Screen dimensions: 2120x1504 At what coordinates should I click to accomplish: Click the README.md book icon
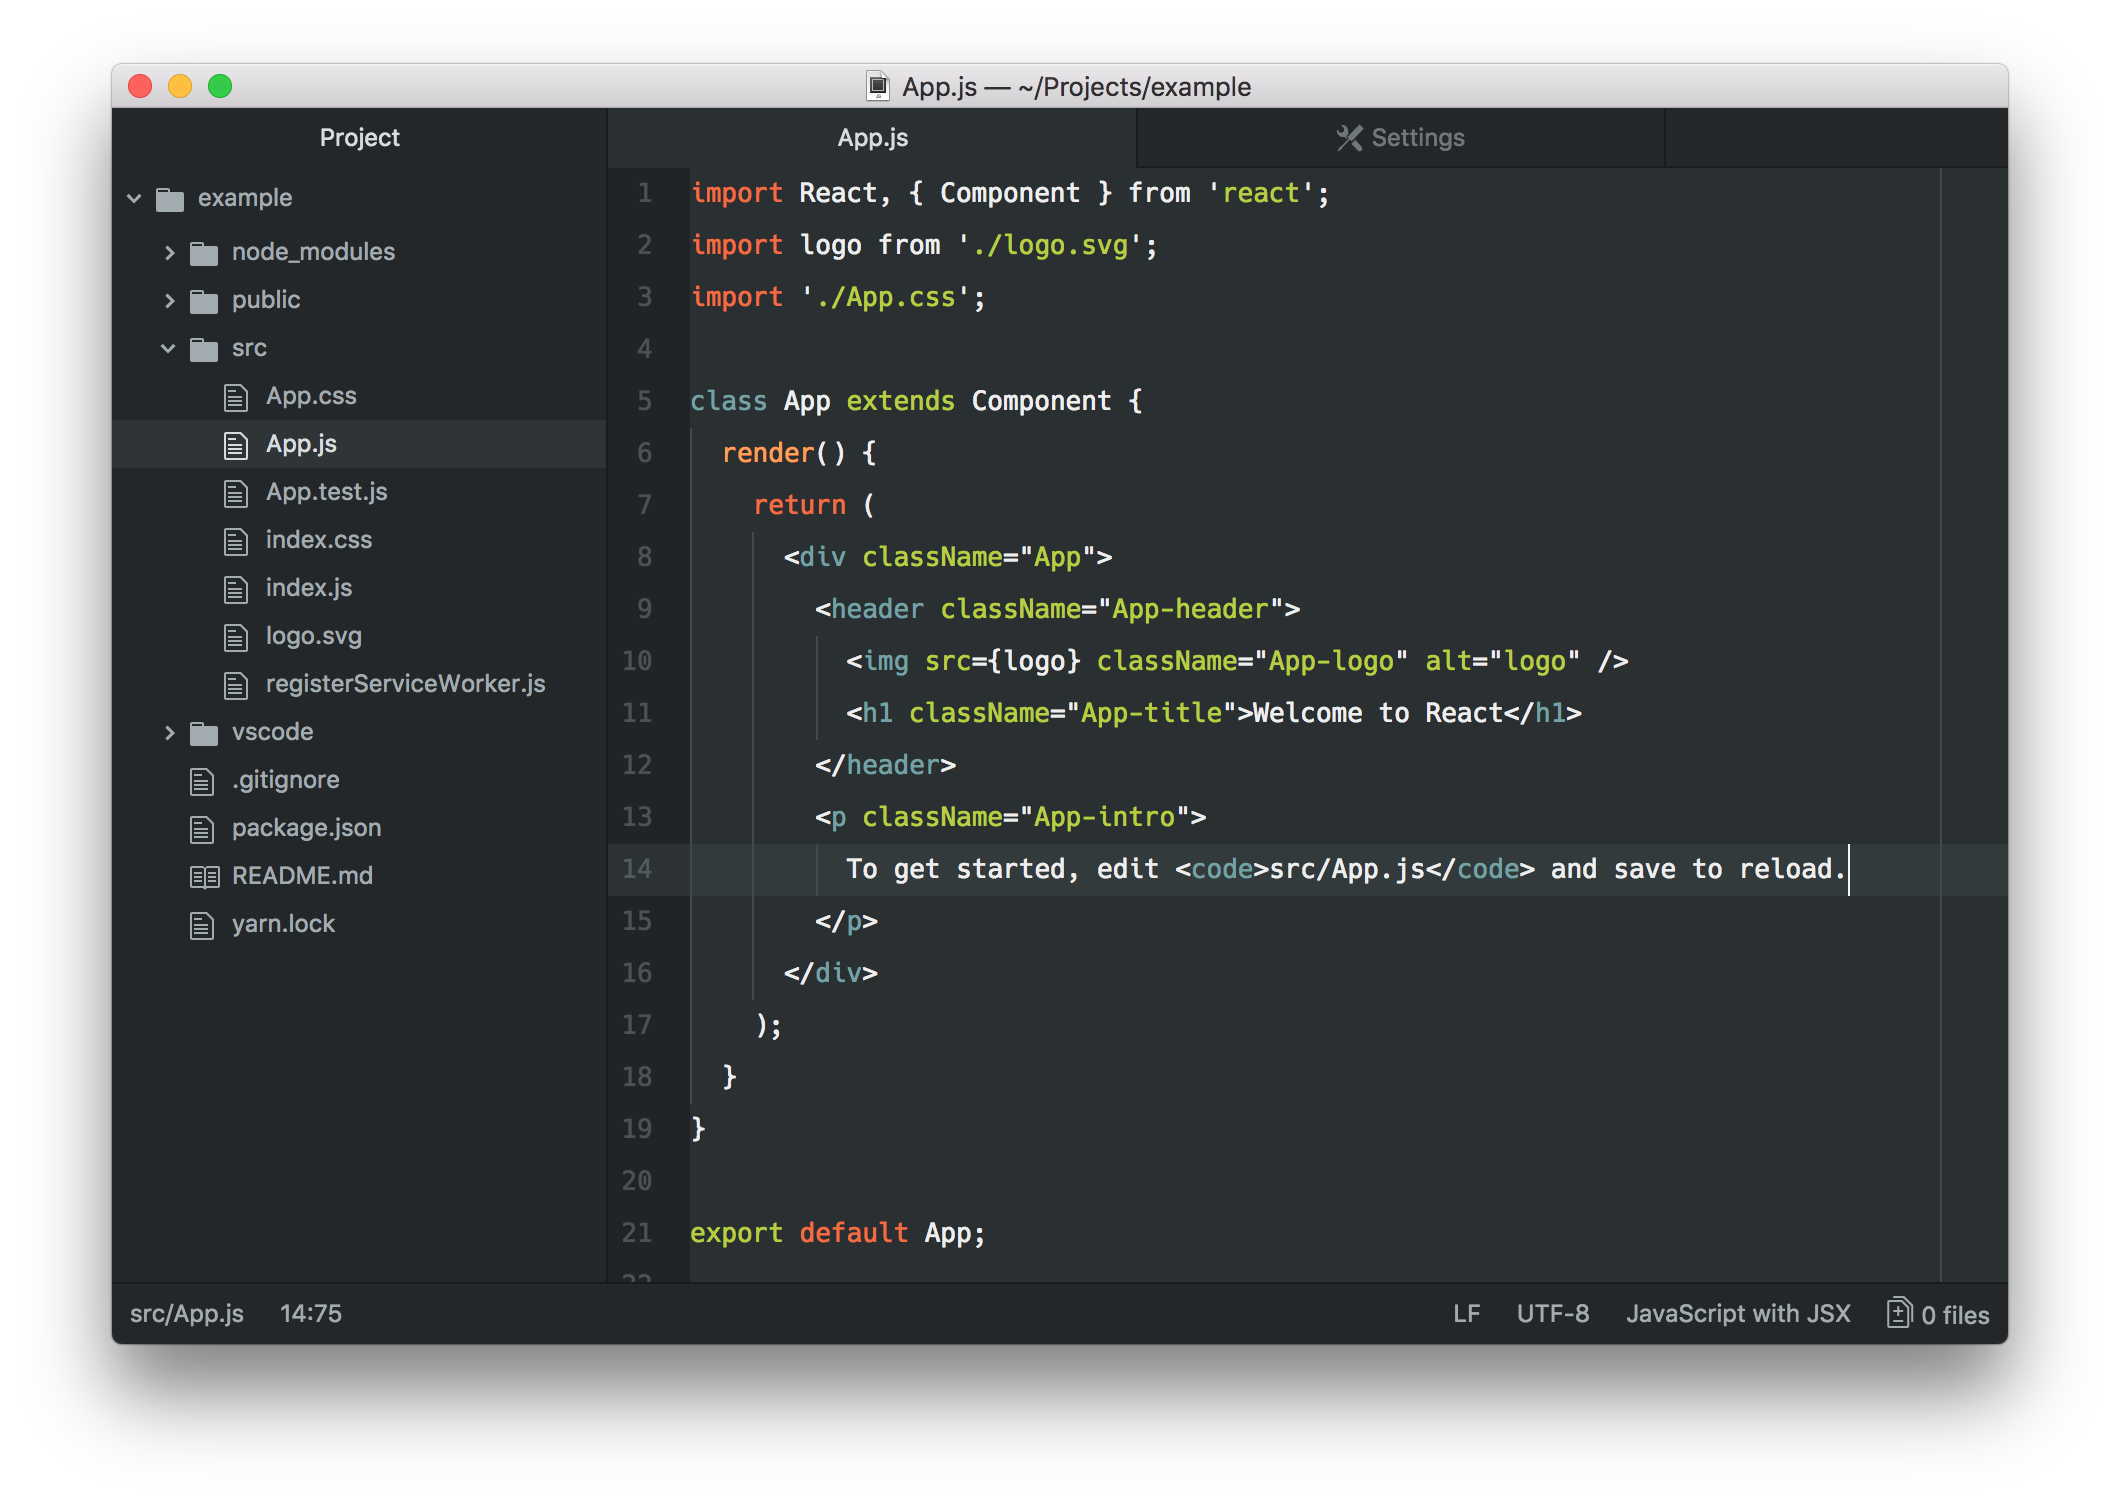204,877
